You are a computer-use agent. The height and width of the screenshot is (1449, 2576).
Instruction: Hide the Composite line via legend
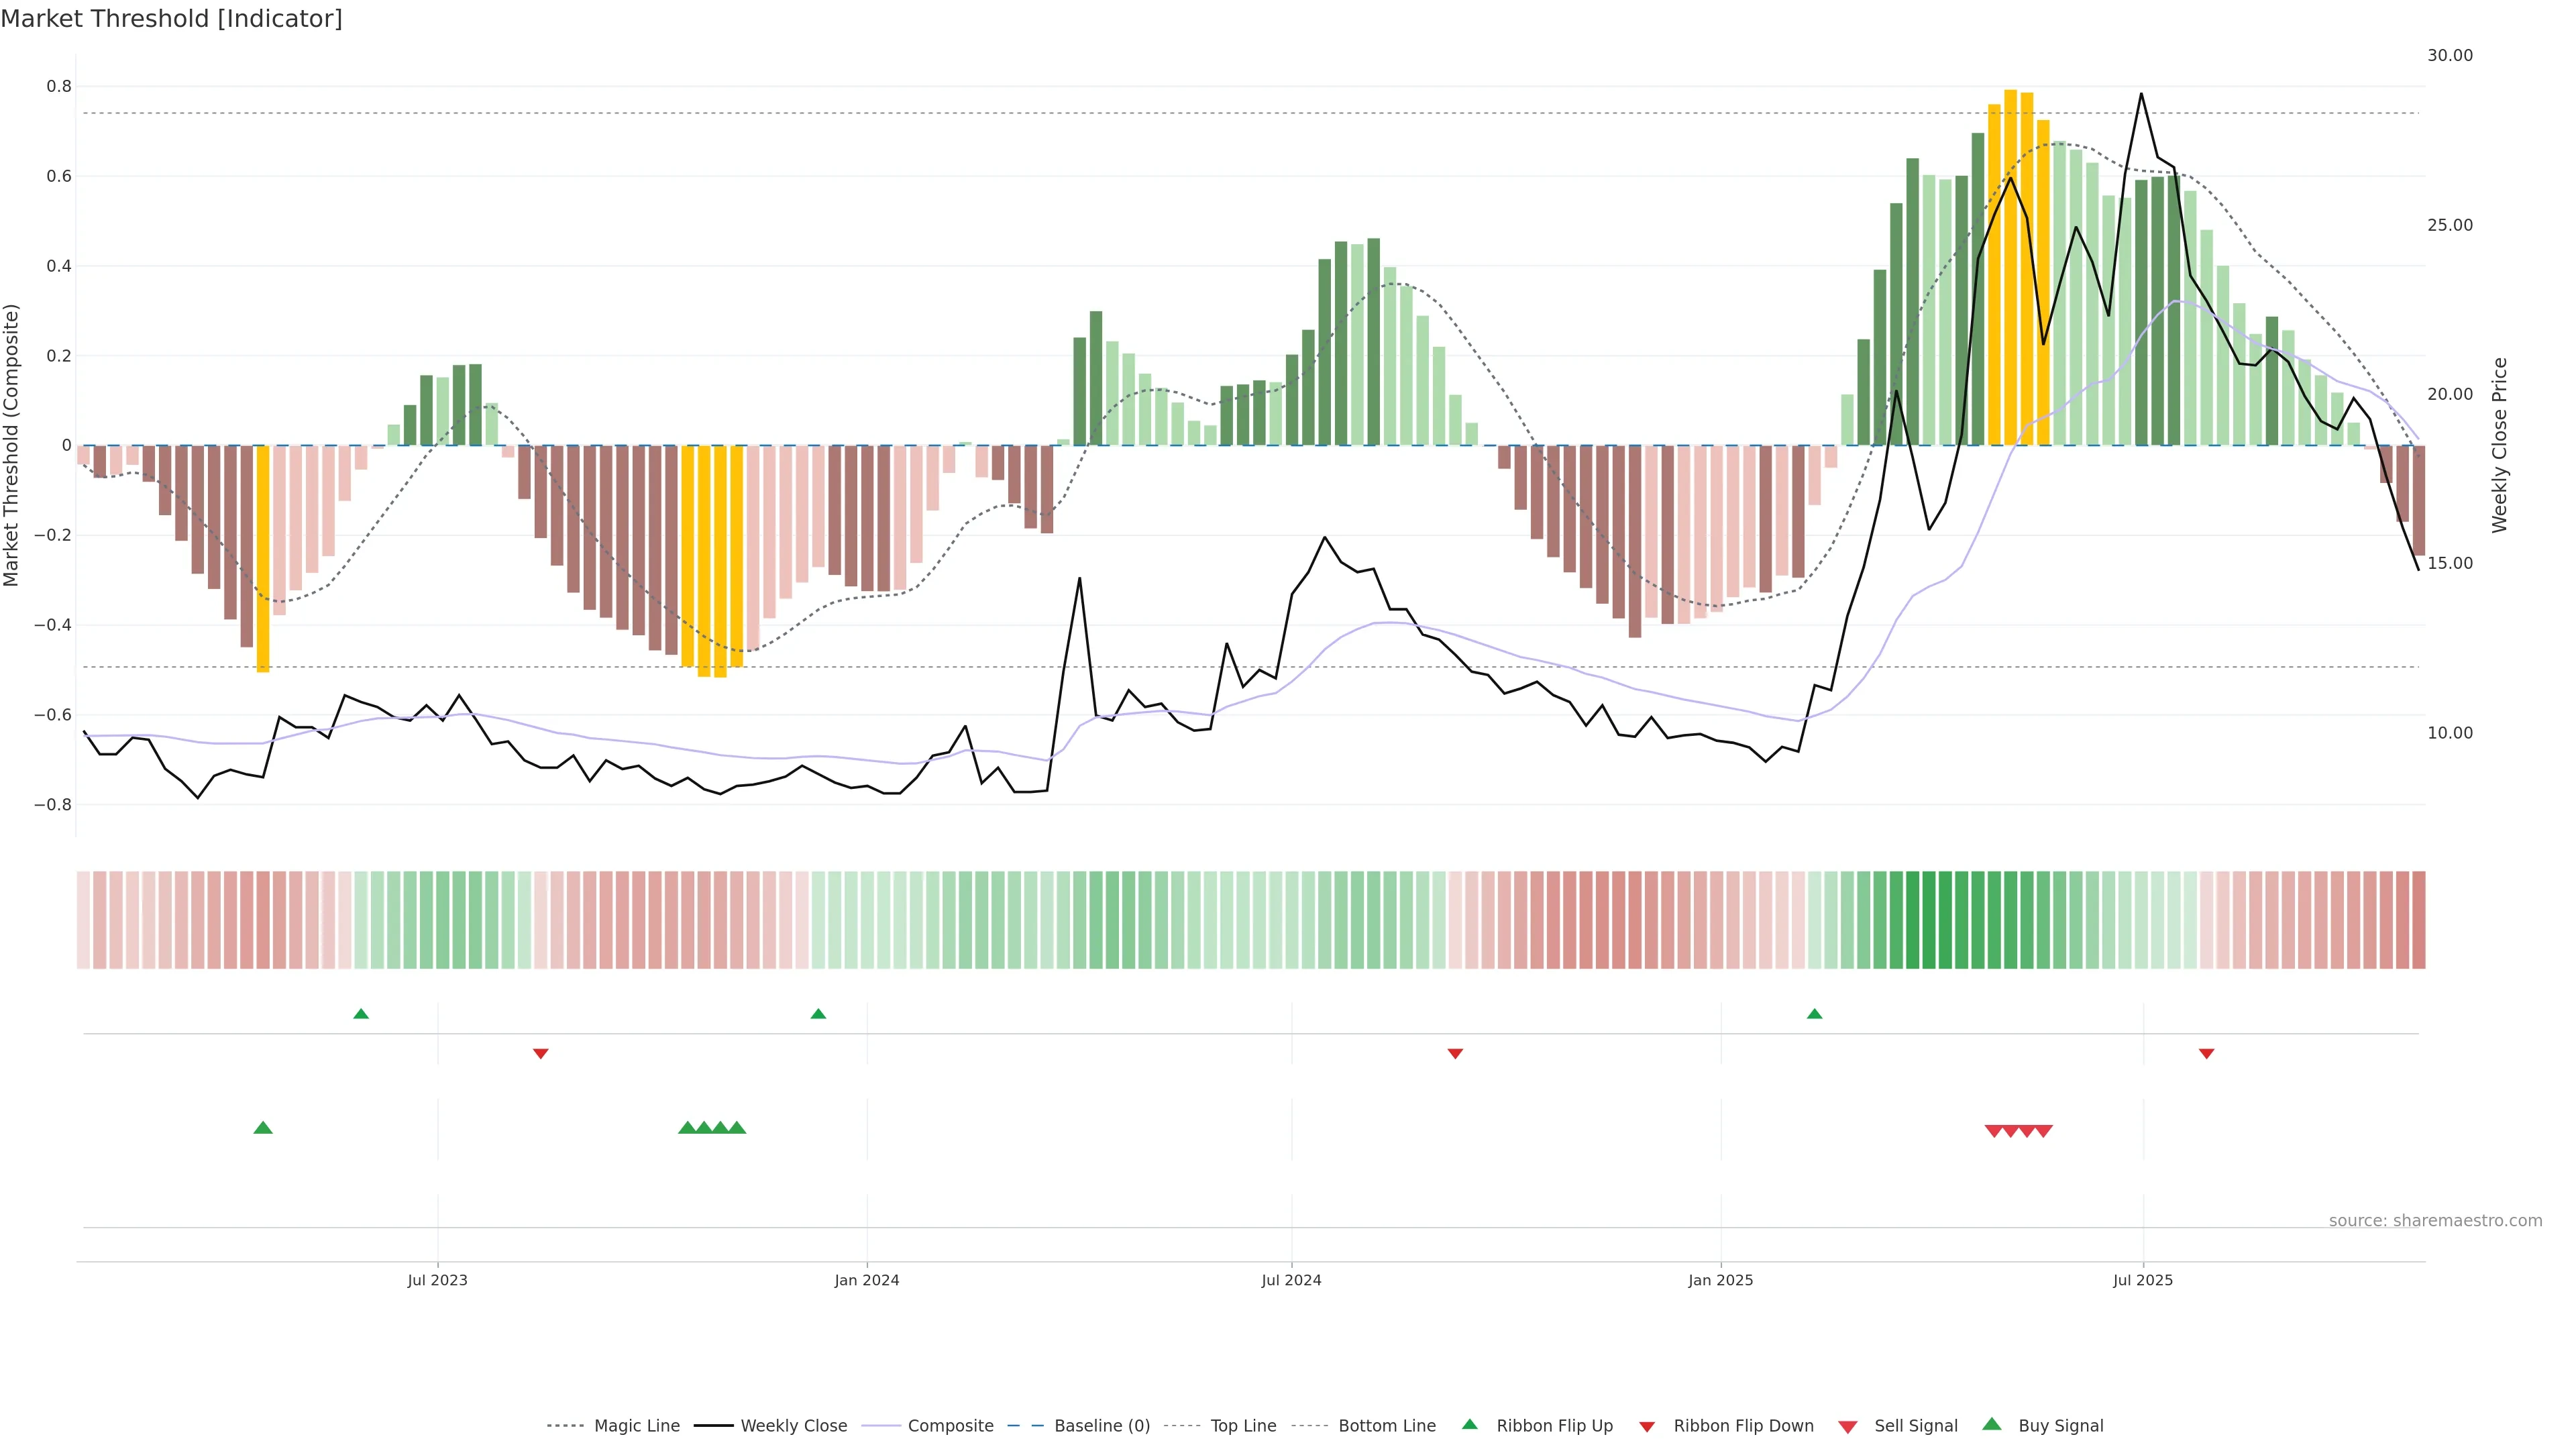pos(950,1426)
